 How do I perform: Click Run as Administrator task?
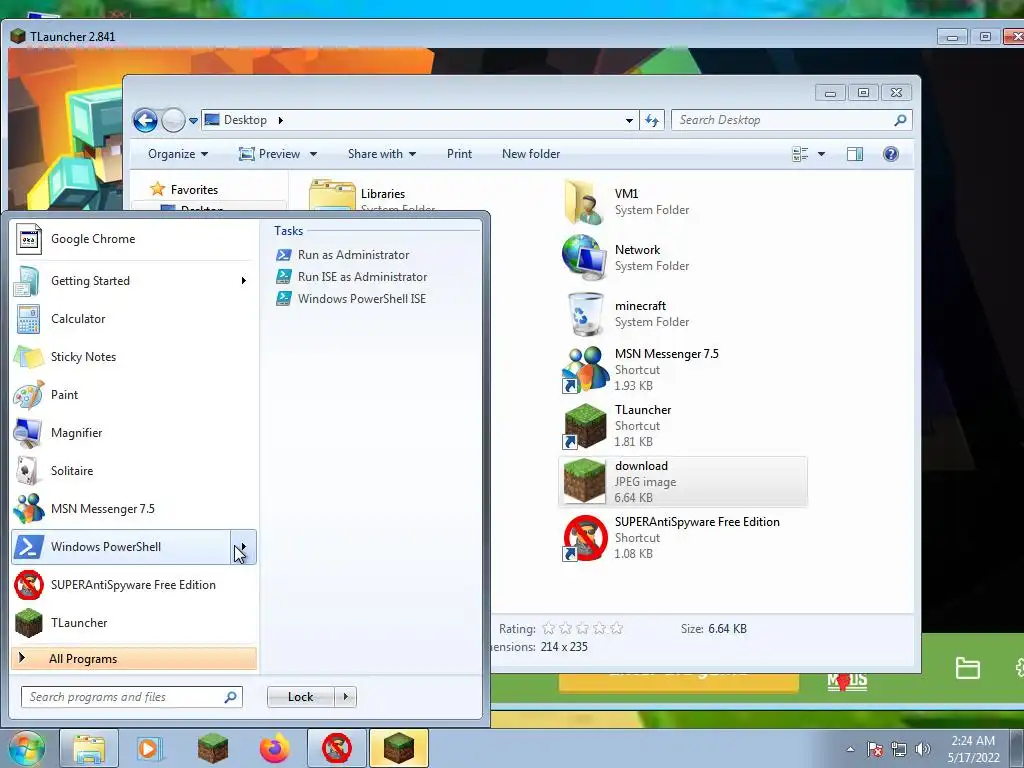tap(344, 255)
